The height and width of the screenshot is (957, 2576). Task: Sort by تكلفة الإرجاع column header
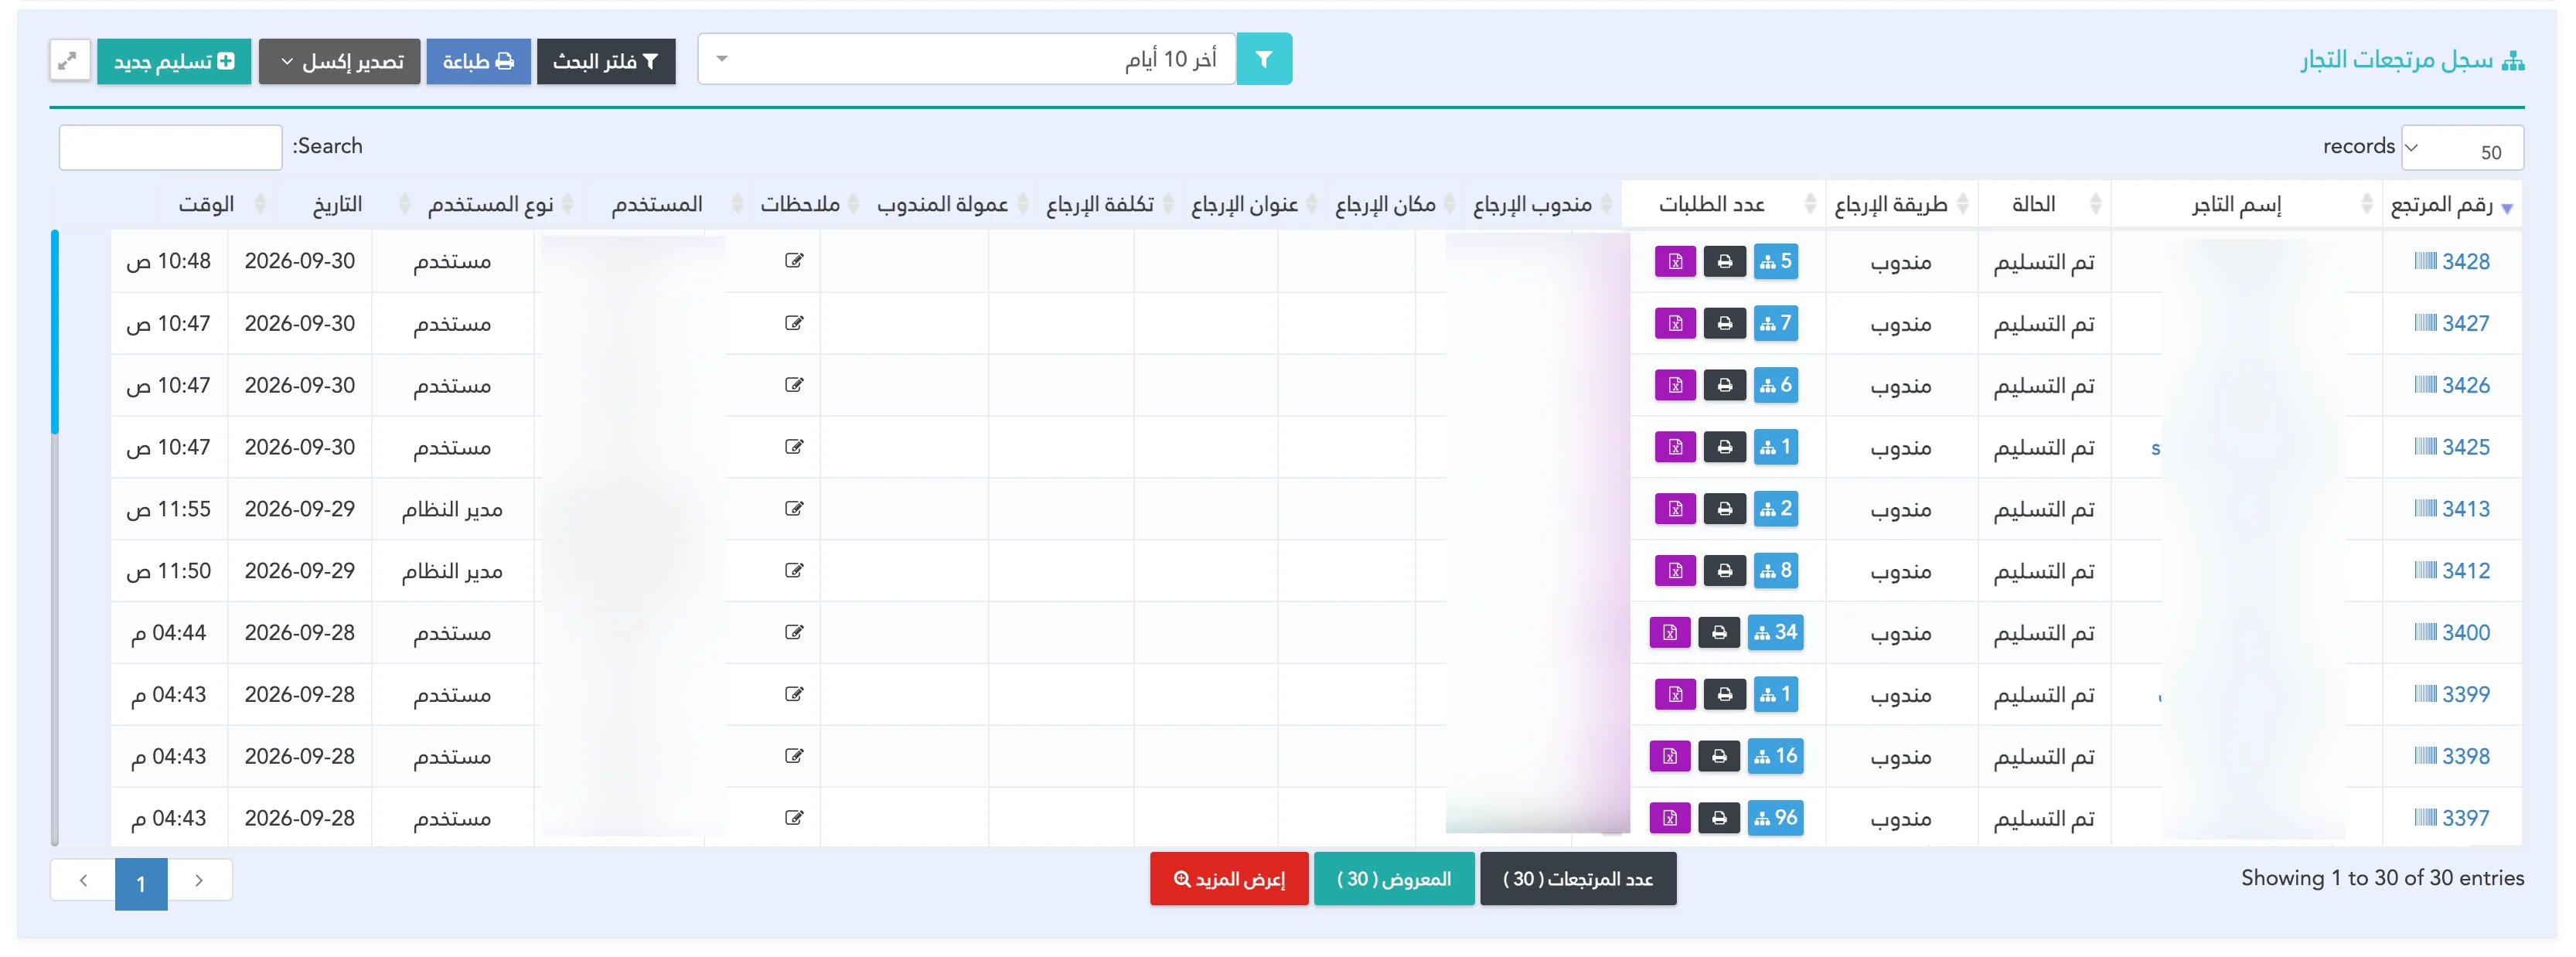[1107, 205]
